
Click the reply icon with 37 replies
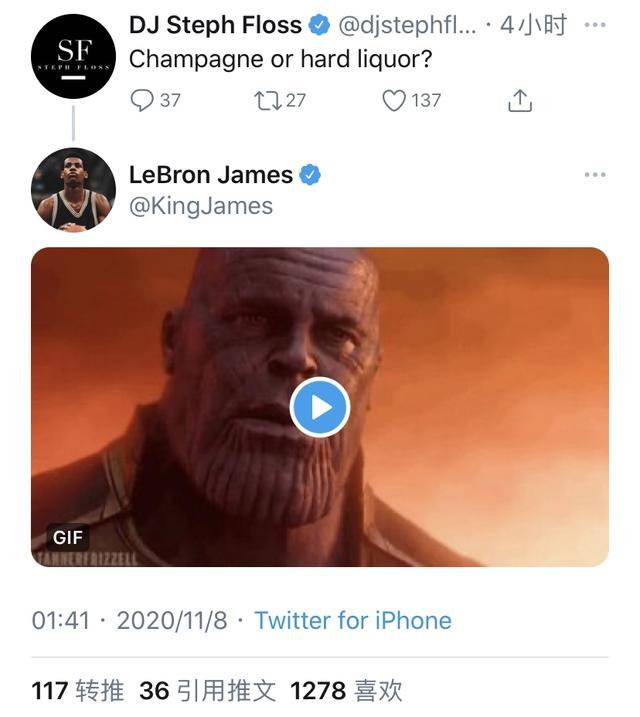(x=143, y=100)
